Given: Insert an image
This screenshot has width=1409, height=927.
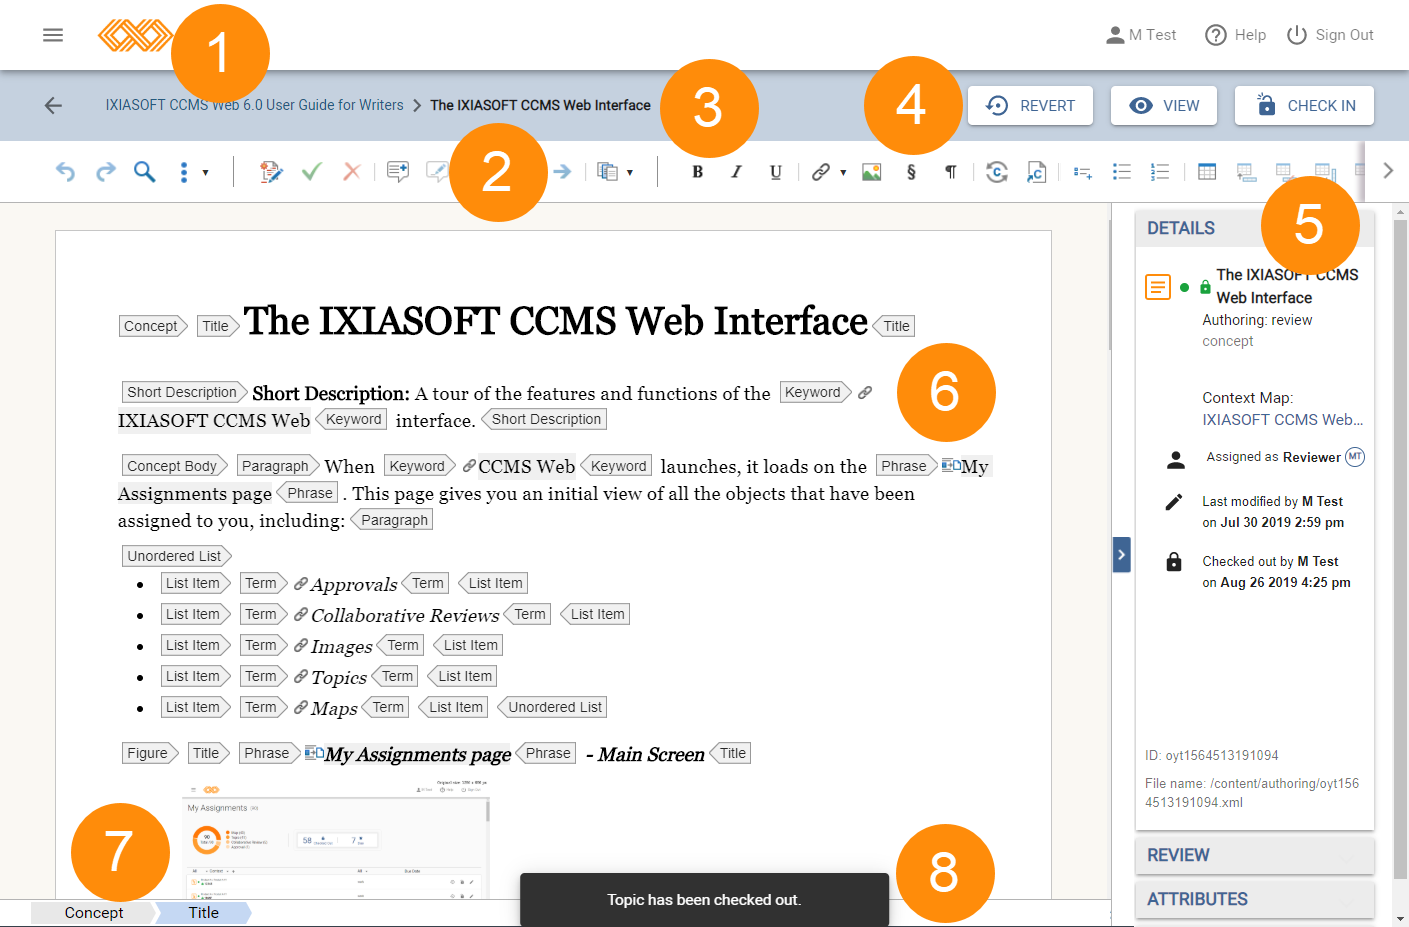Looking at the screenshot, I should click(x=872, y=172).
